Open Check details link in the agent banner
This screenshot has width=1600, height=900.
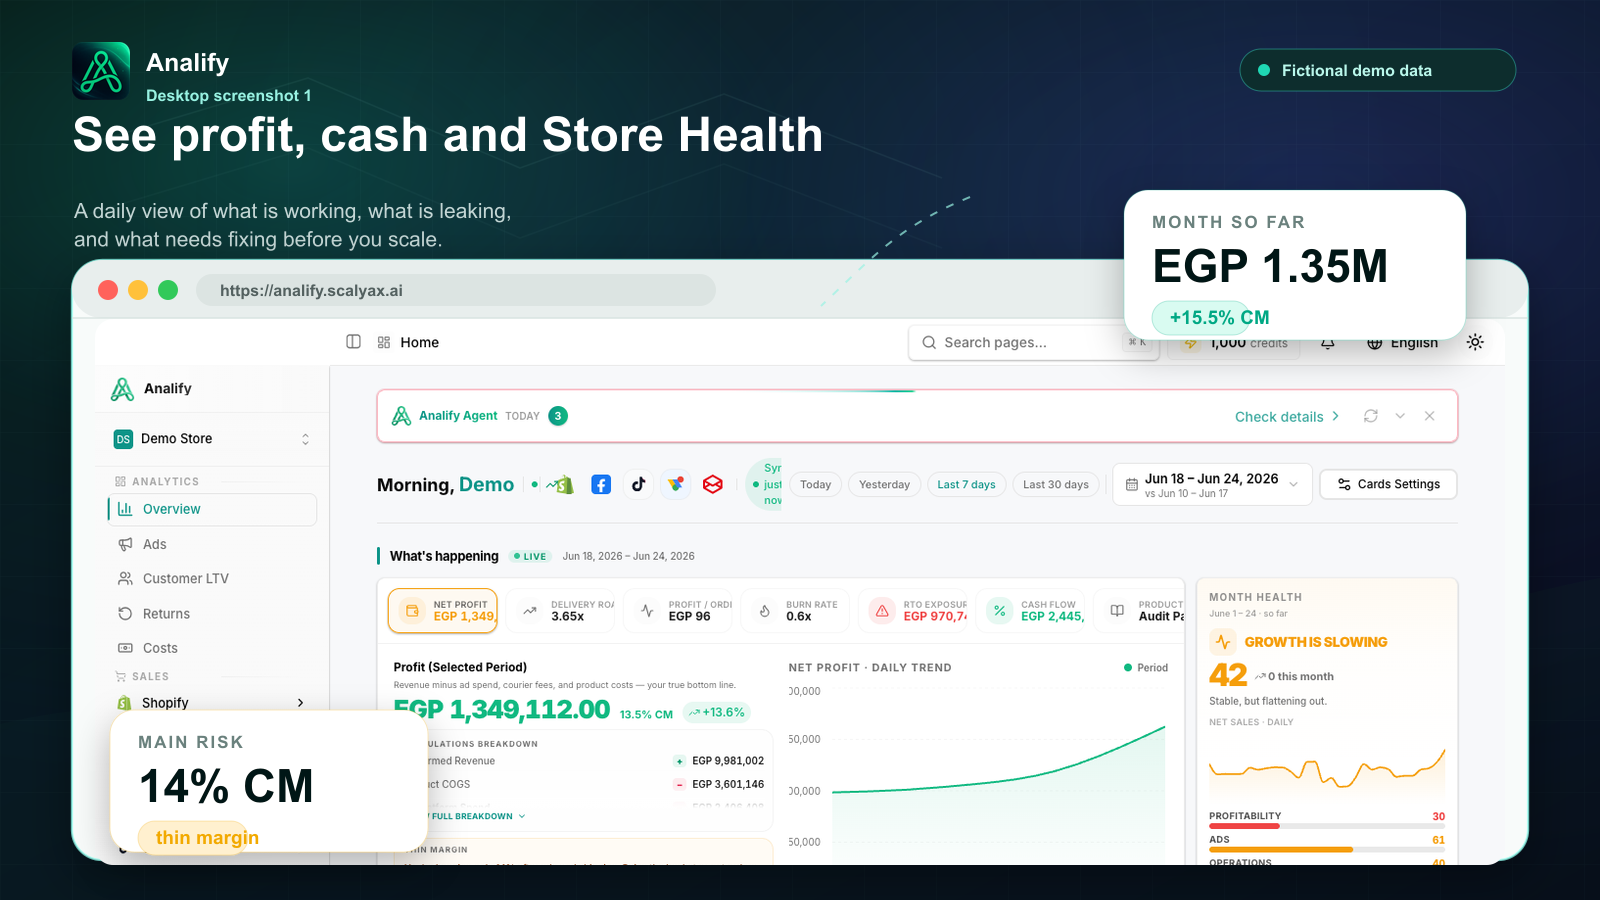[1286, 417]
